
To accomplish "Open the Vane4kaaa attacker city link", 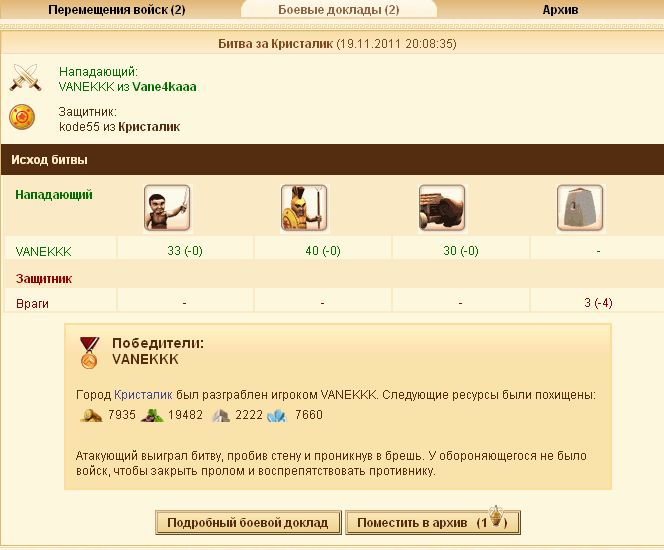I will pos(164,87).
